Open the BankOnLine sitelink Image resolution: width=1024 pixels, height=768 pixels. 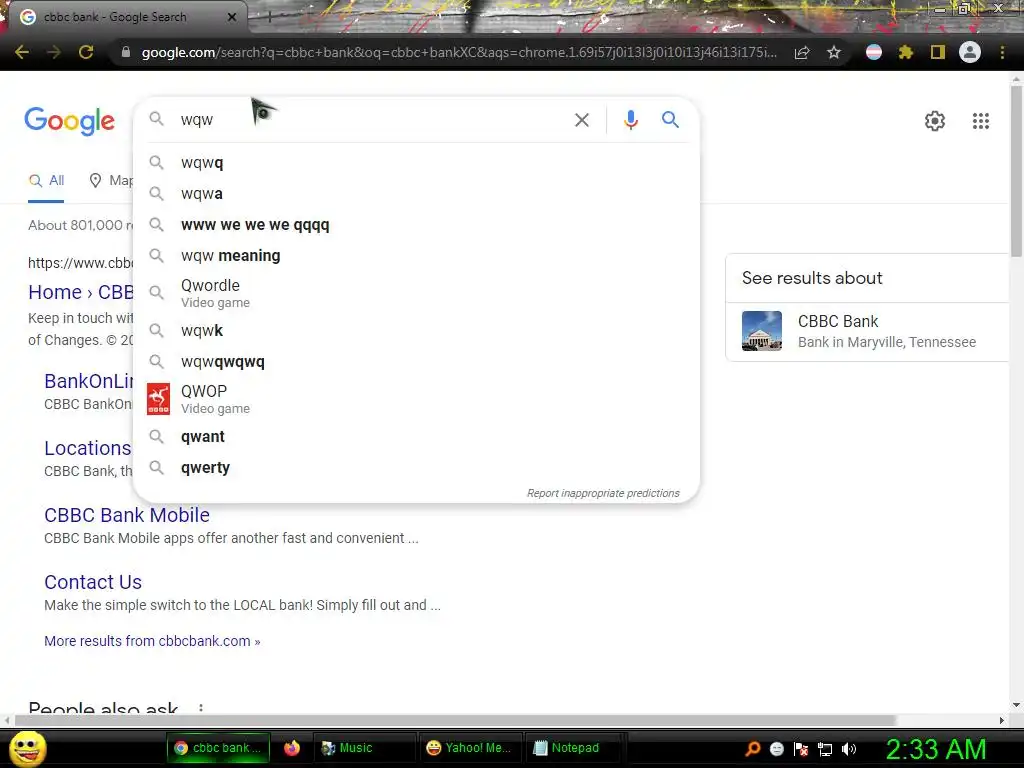coord(88,381)
